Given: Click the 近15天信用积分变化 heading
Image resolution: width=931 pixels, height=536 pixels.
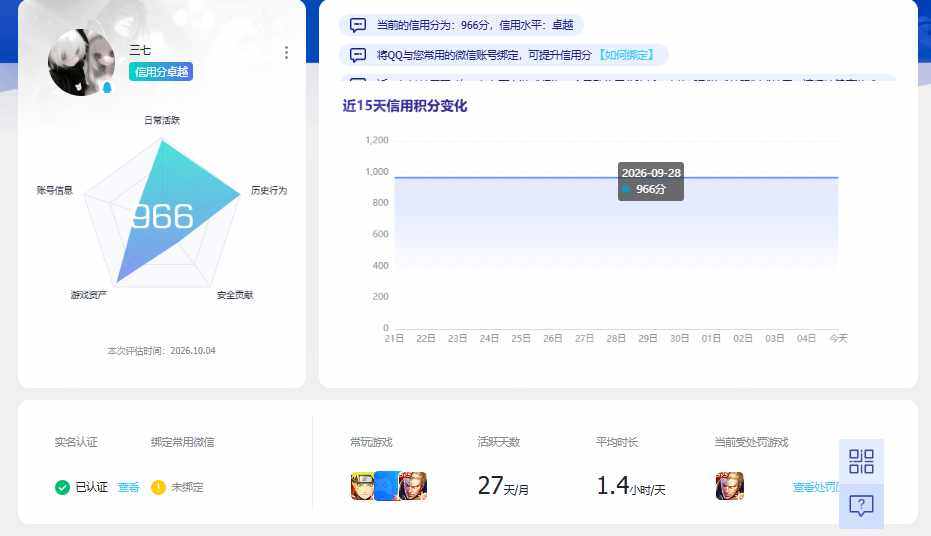Looking at the screenshot, I should pyautogui.click(x=405, y=106).
